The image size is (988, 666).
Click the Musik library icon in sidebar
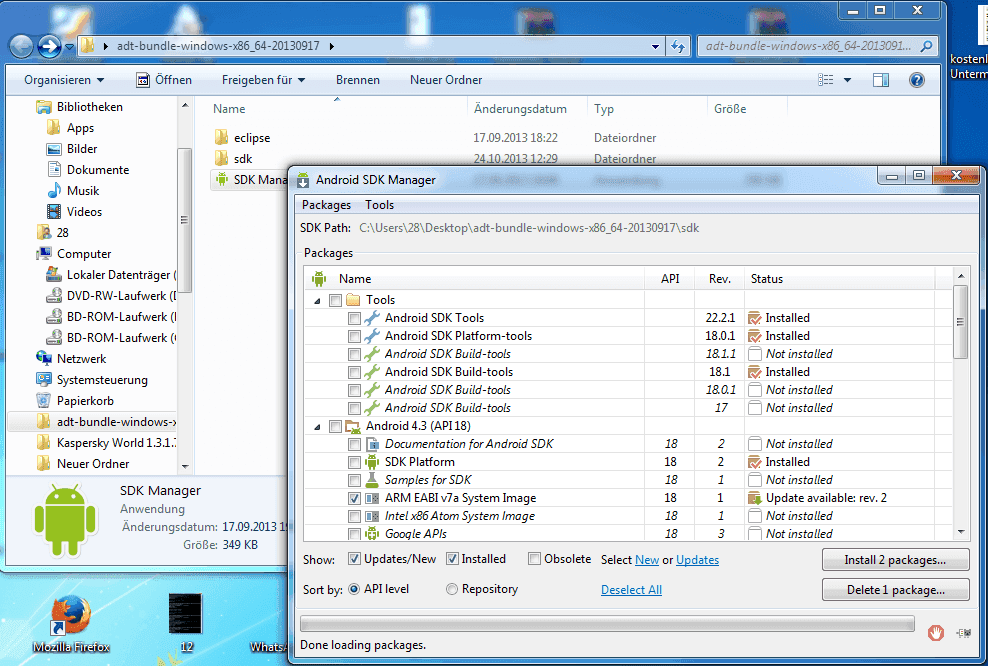click(x=54, y=190)
